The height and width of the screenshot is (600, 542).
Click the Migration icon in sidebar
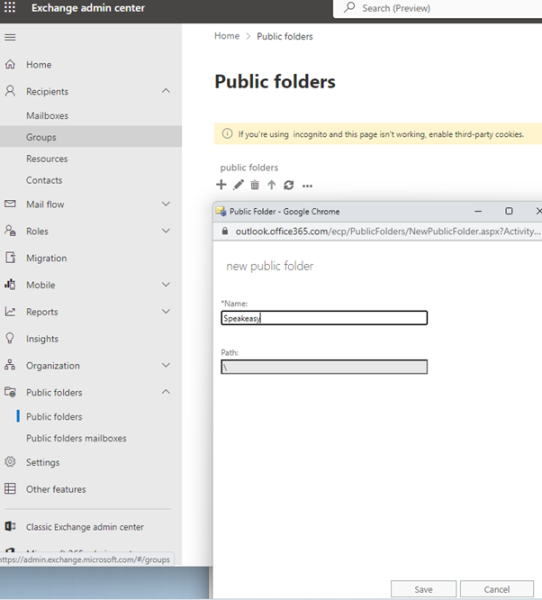click(x=10, y=258)
